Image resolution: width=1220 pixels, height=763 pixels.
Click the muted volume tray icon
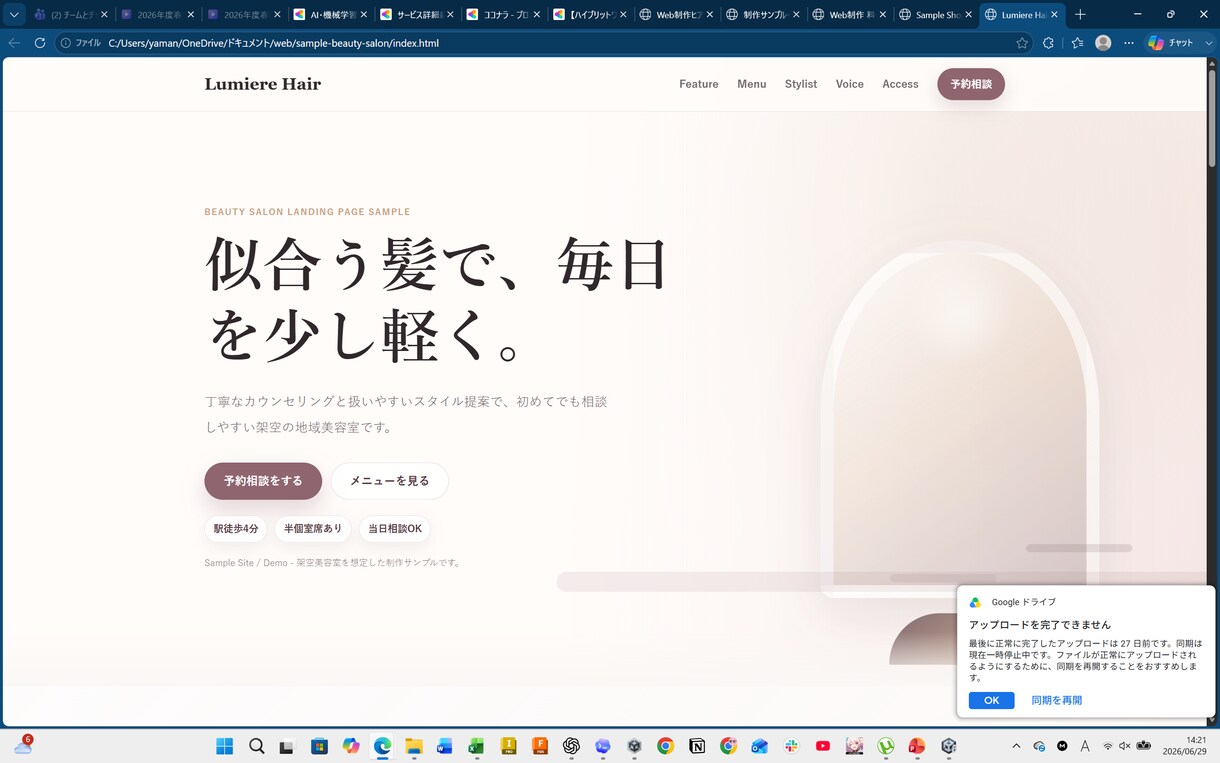coord(1125,746)
